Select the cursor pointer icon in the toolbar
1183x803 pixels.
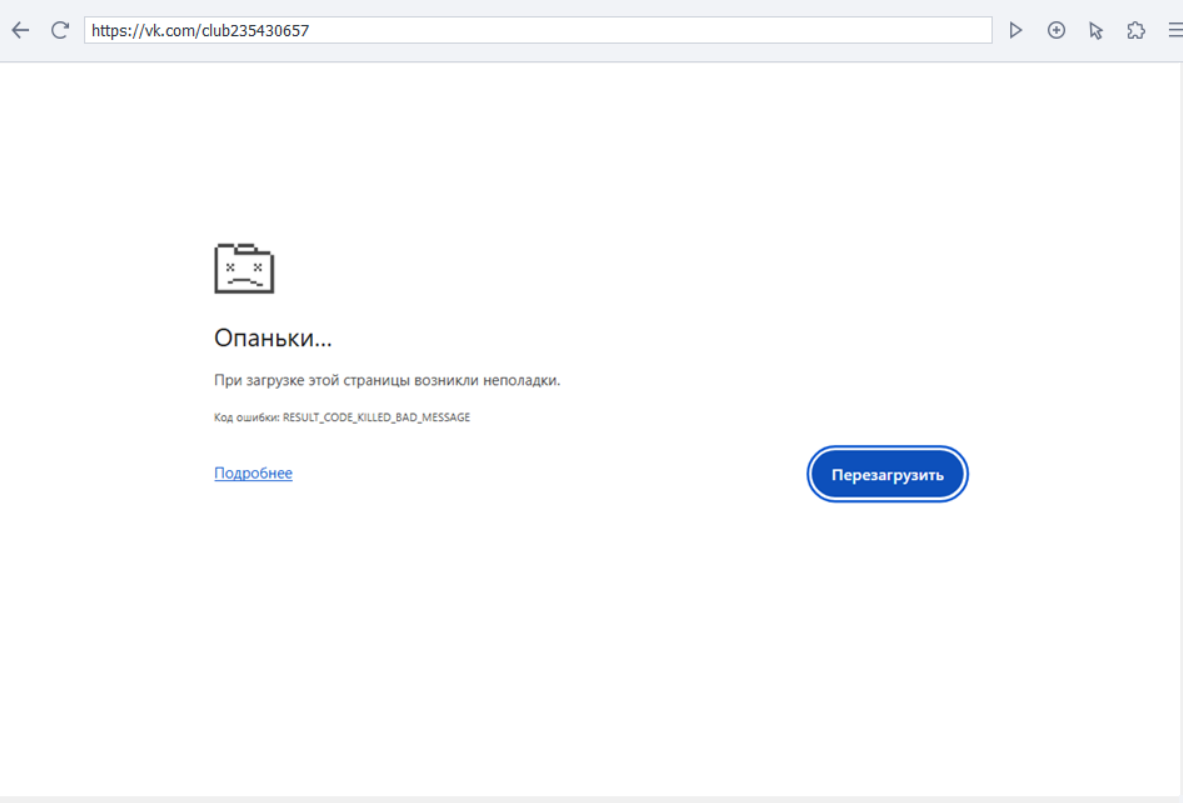(1096, 30)
